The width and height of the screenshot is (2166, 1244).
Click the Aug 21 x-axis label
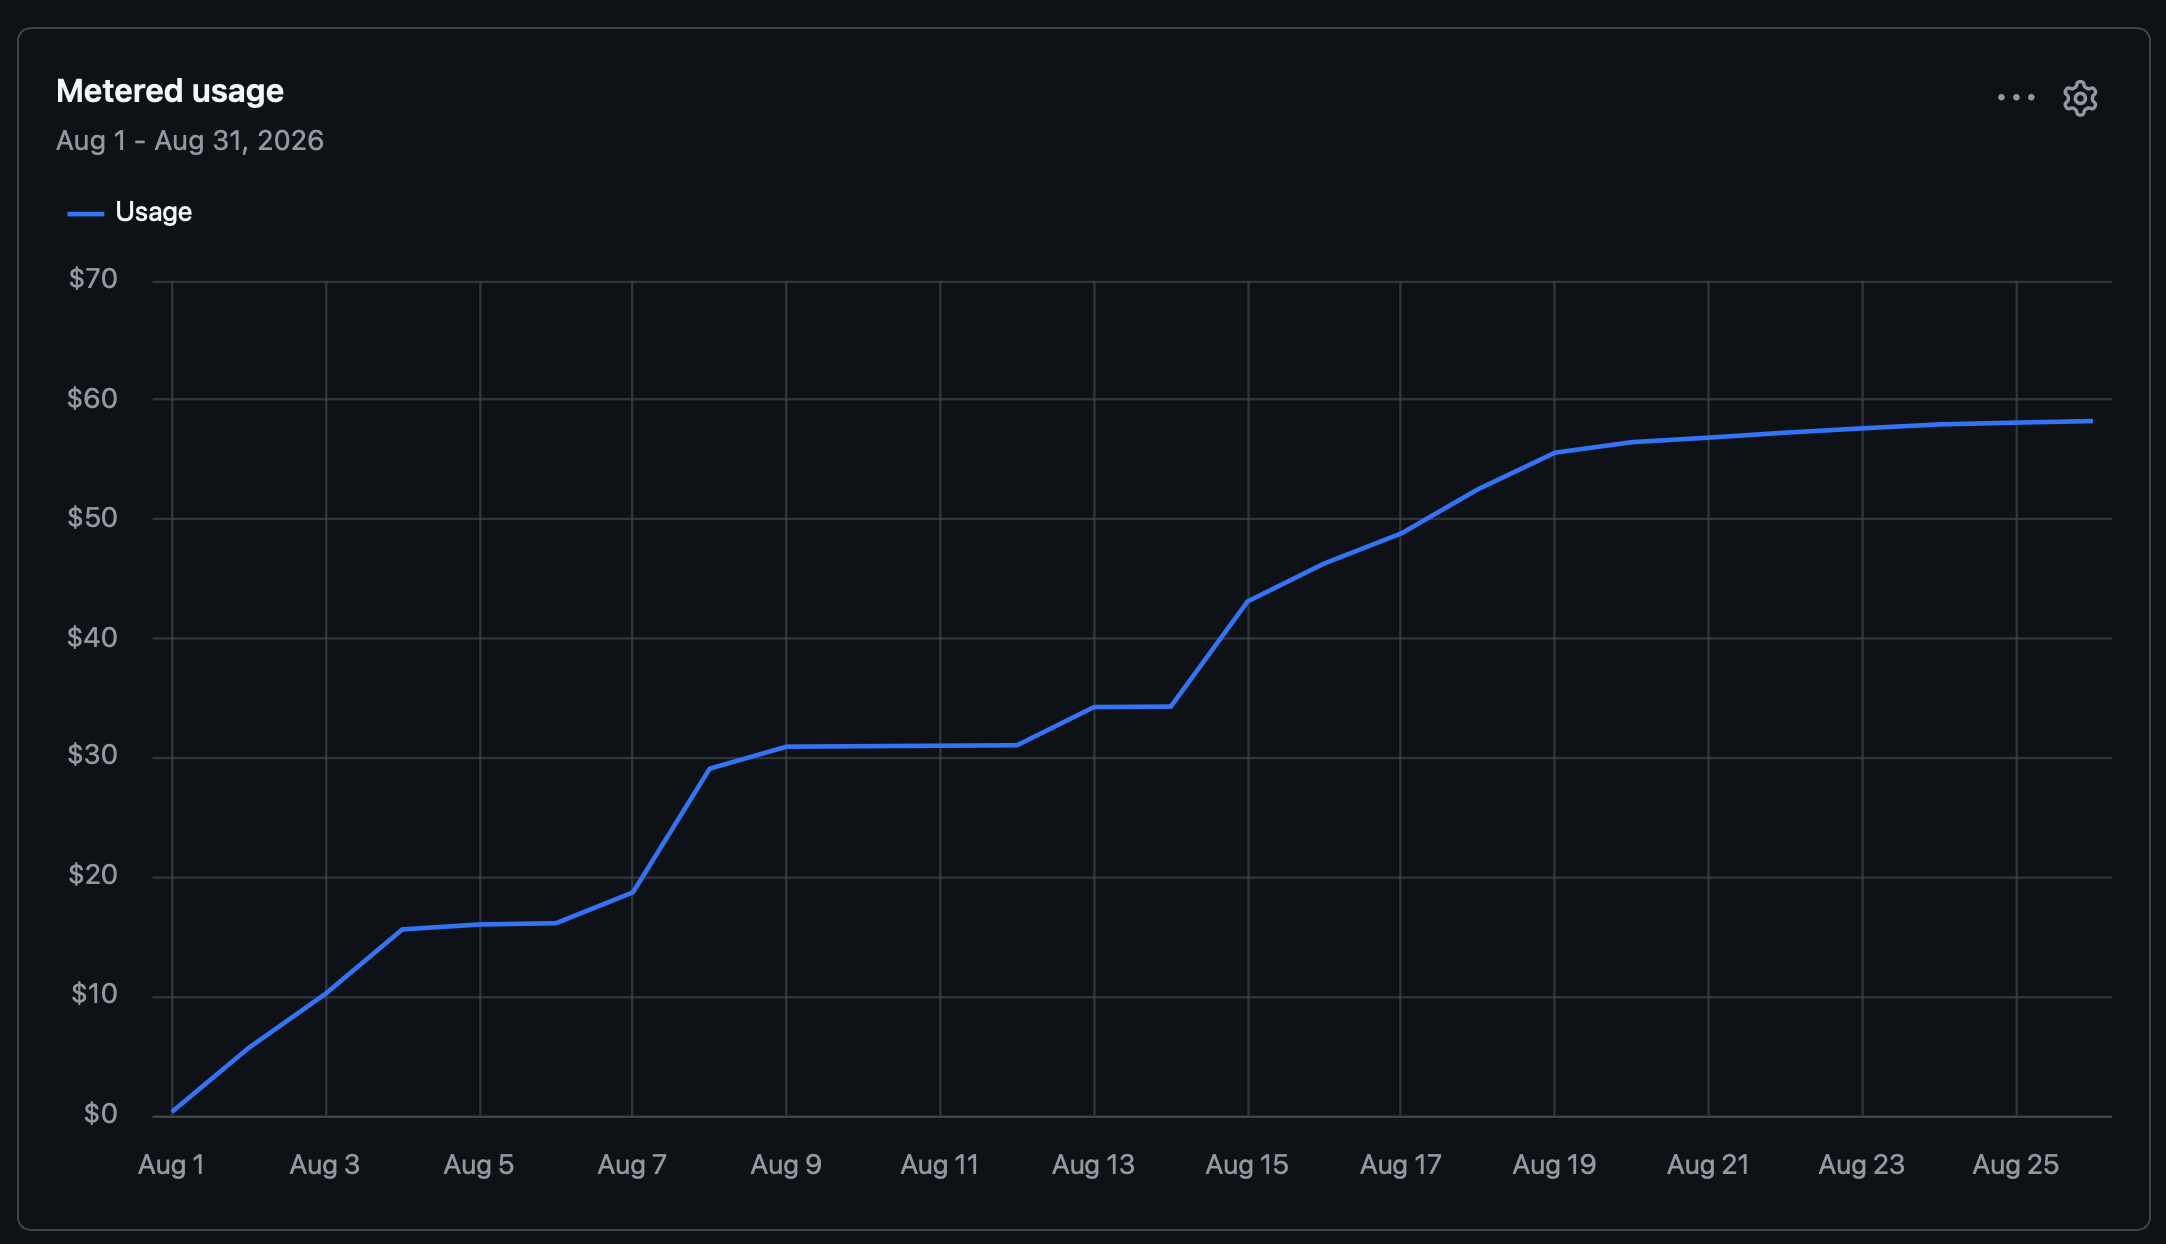point(1708,1165)
